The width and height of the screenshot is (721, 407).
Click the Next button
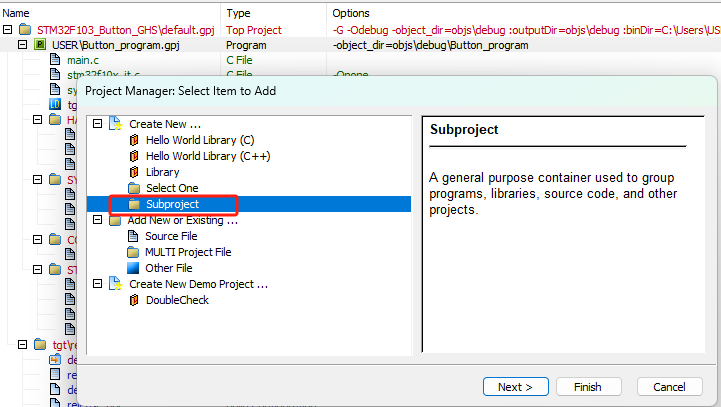tap(515, 387)
